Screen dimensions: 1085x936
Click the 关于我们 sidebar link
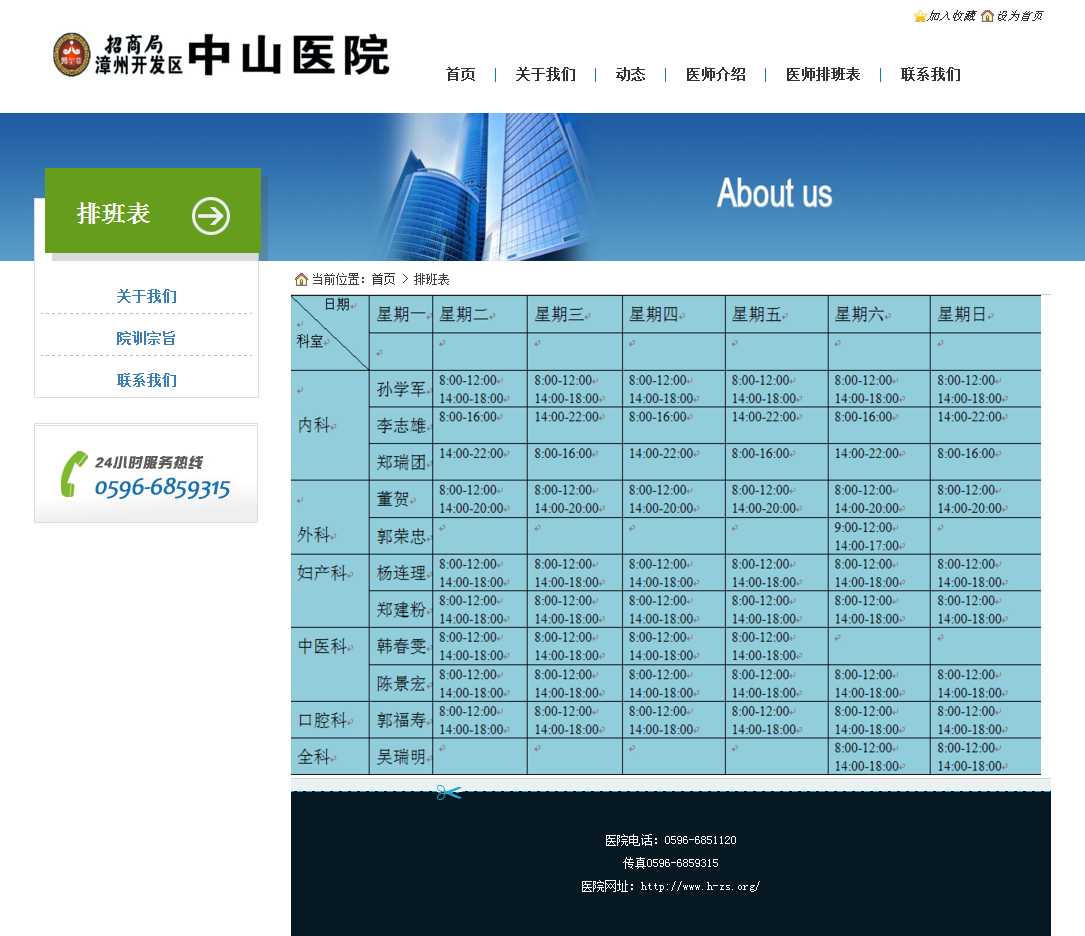146,297
